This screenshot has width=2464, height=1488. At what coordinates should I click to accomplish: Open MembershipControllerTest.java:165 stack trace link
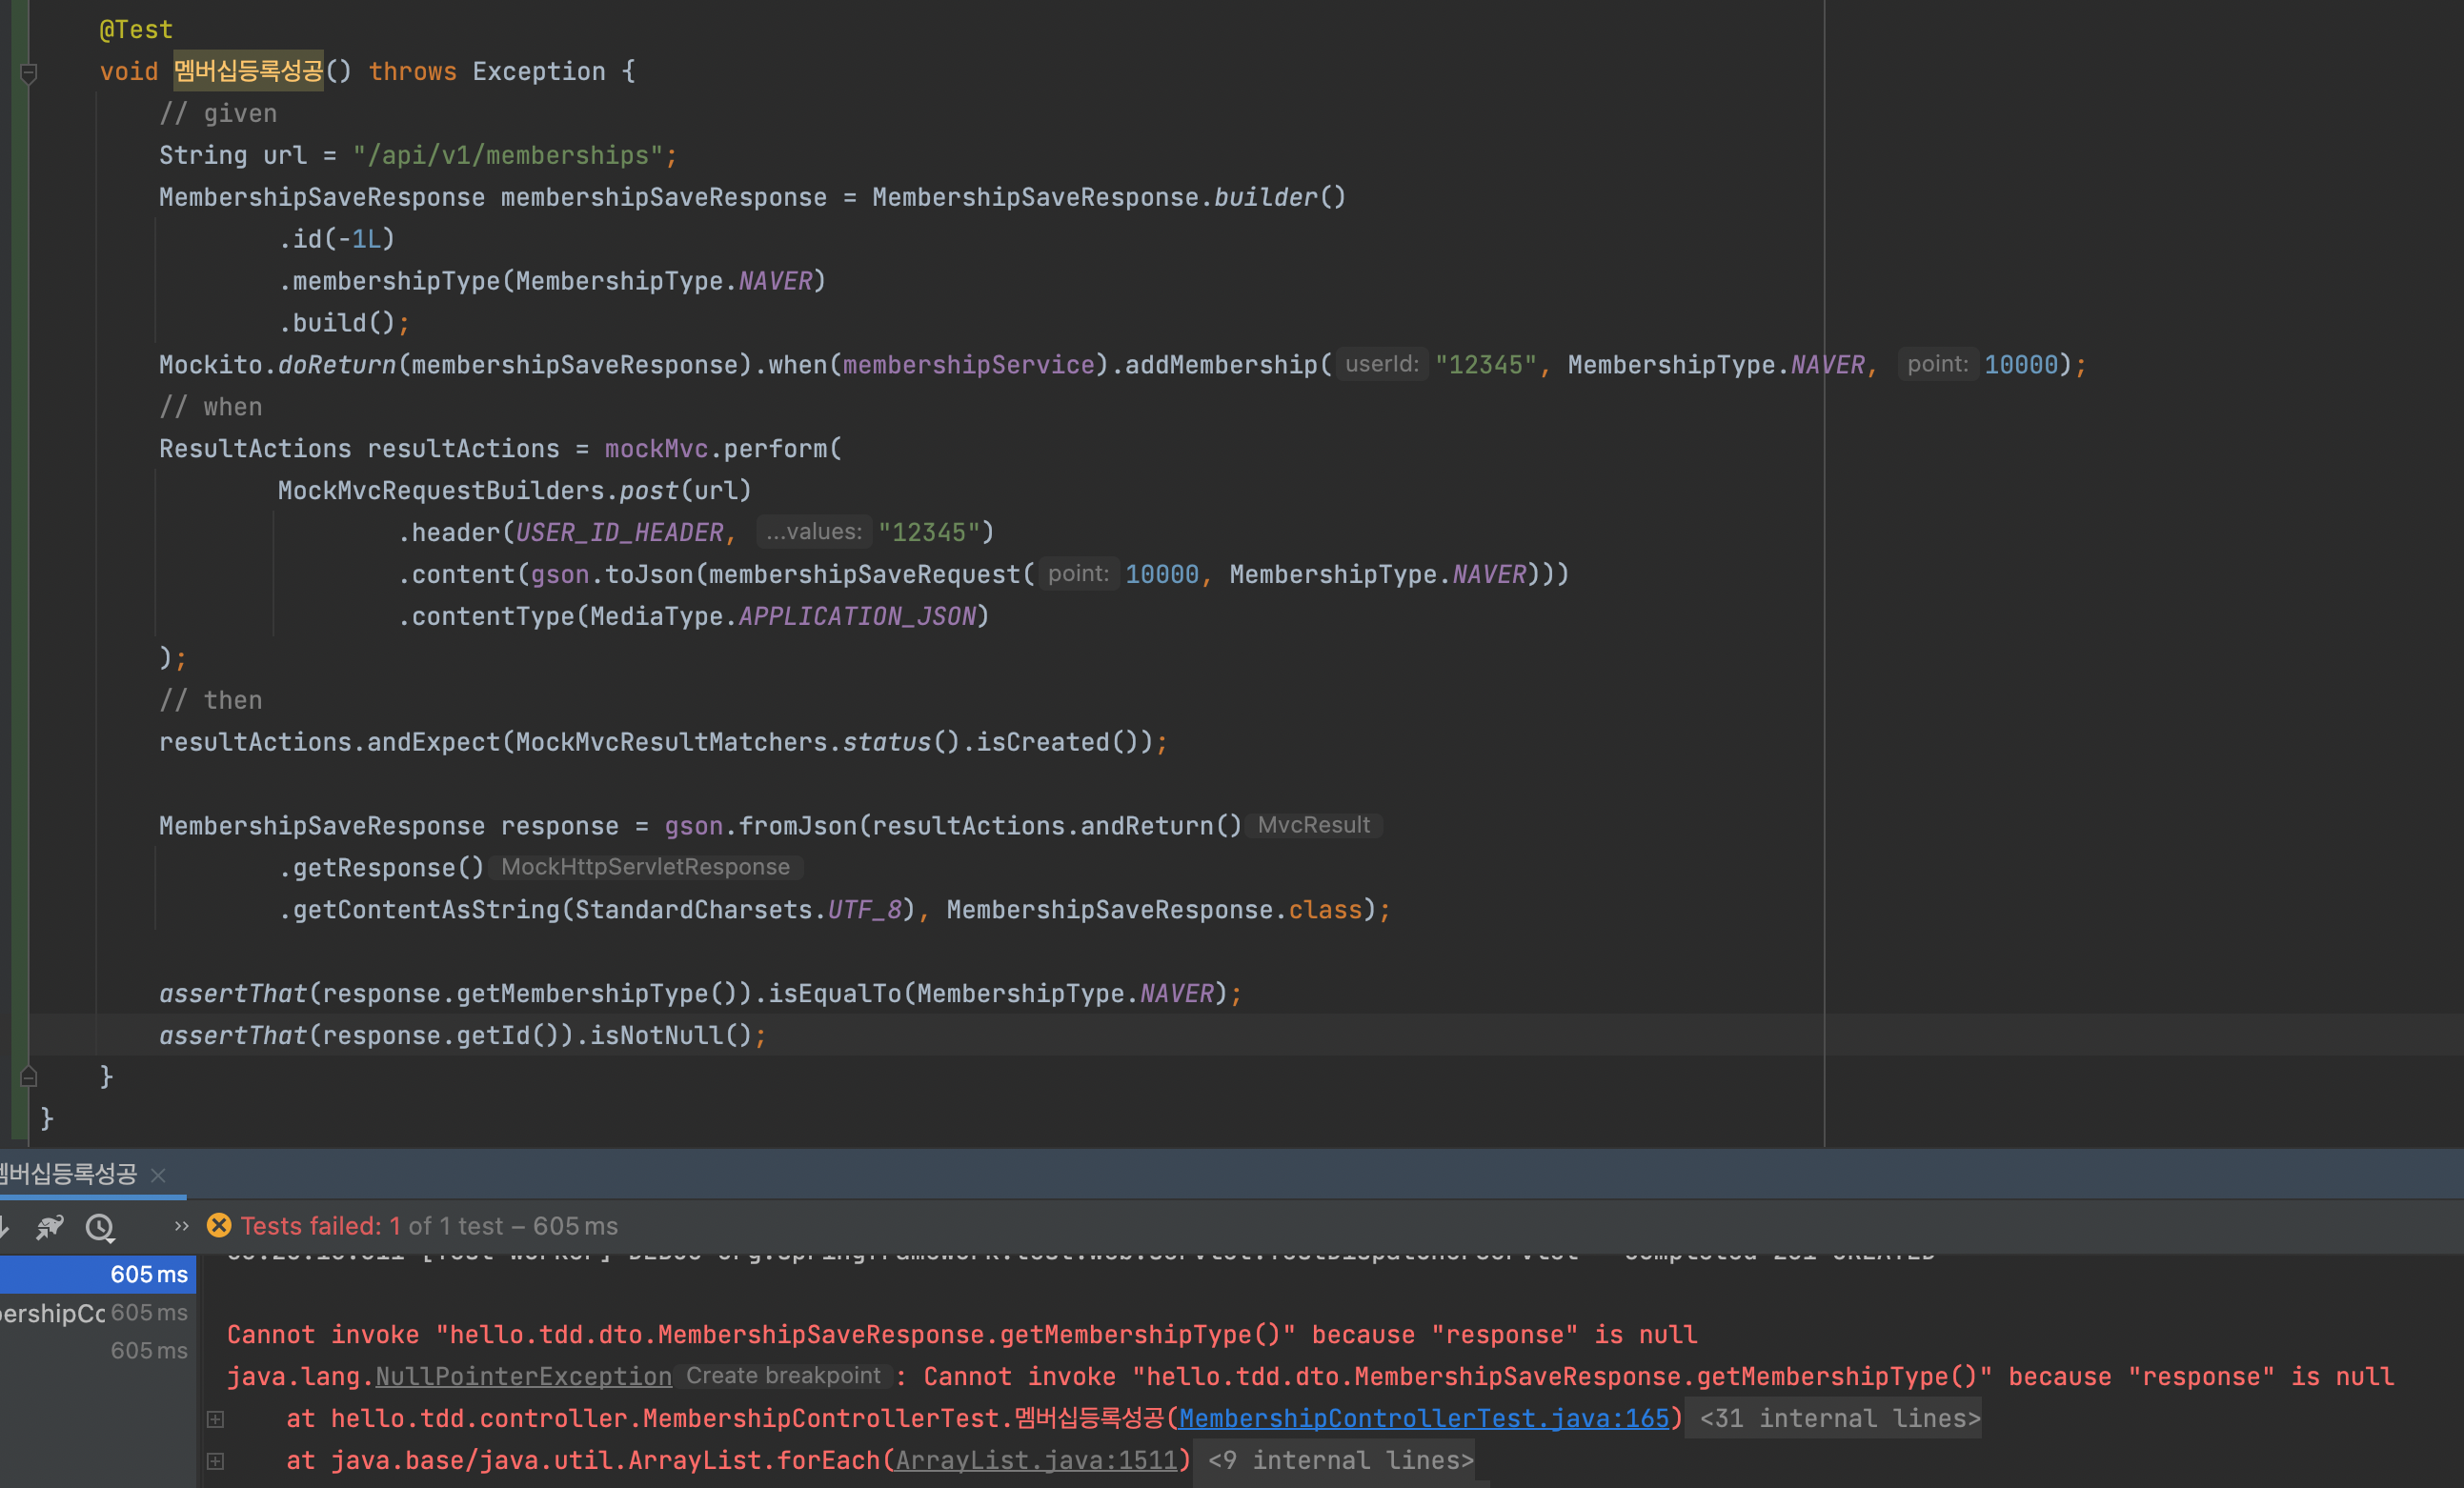click(x=1424, y=1418)
